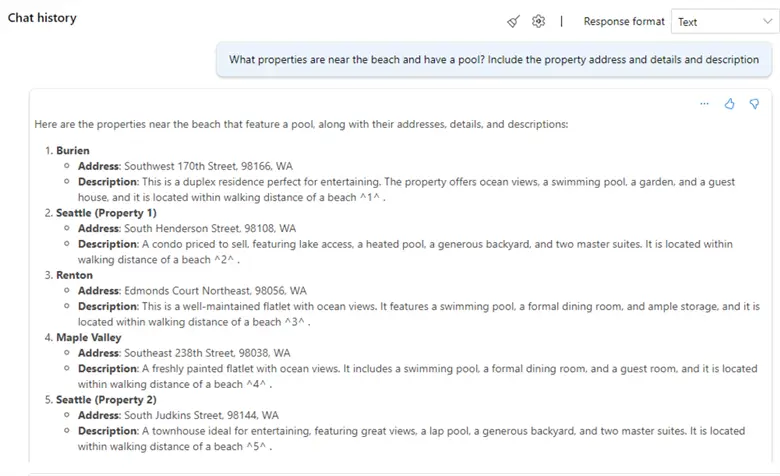Image resolution: width=780 pixels, height=476 pixels.
Task: Open chat settings gear
Action: pos(539,21)
